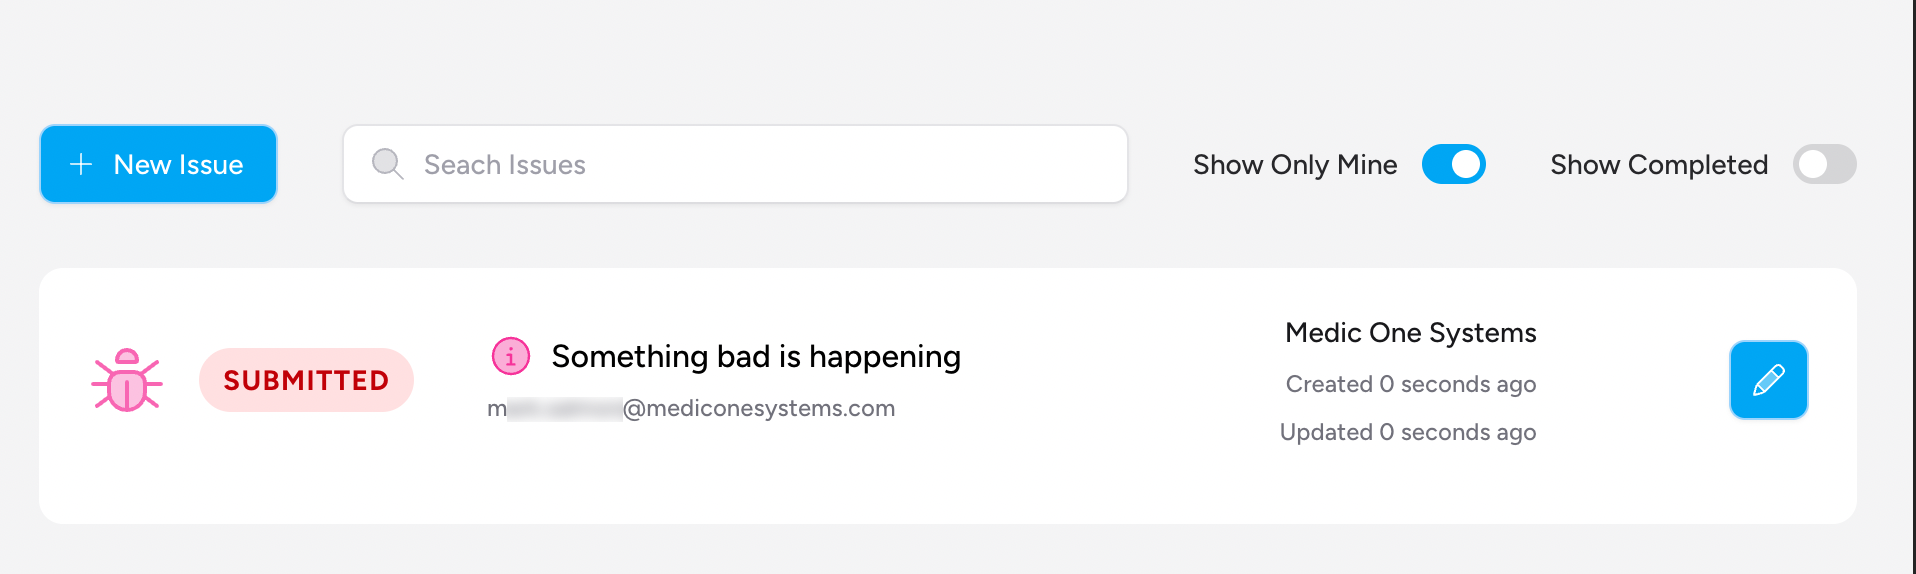Image resolution: width=1916 pixels, height=574 pixels.
Task: Click the SUBMITTED status badge
Action: [x=306, y=380]
